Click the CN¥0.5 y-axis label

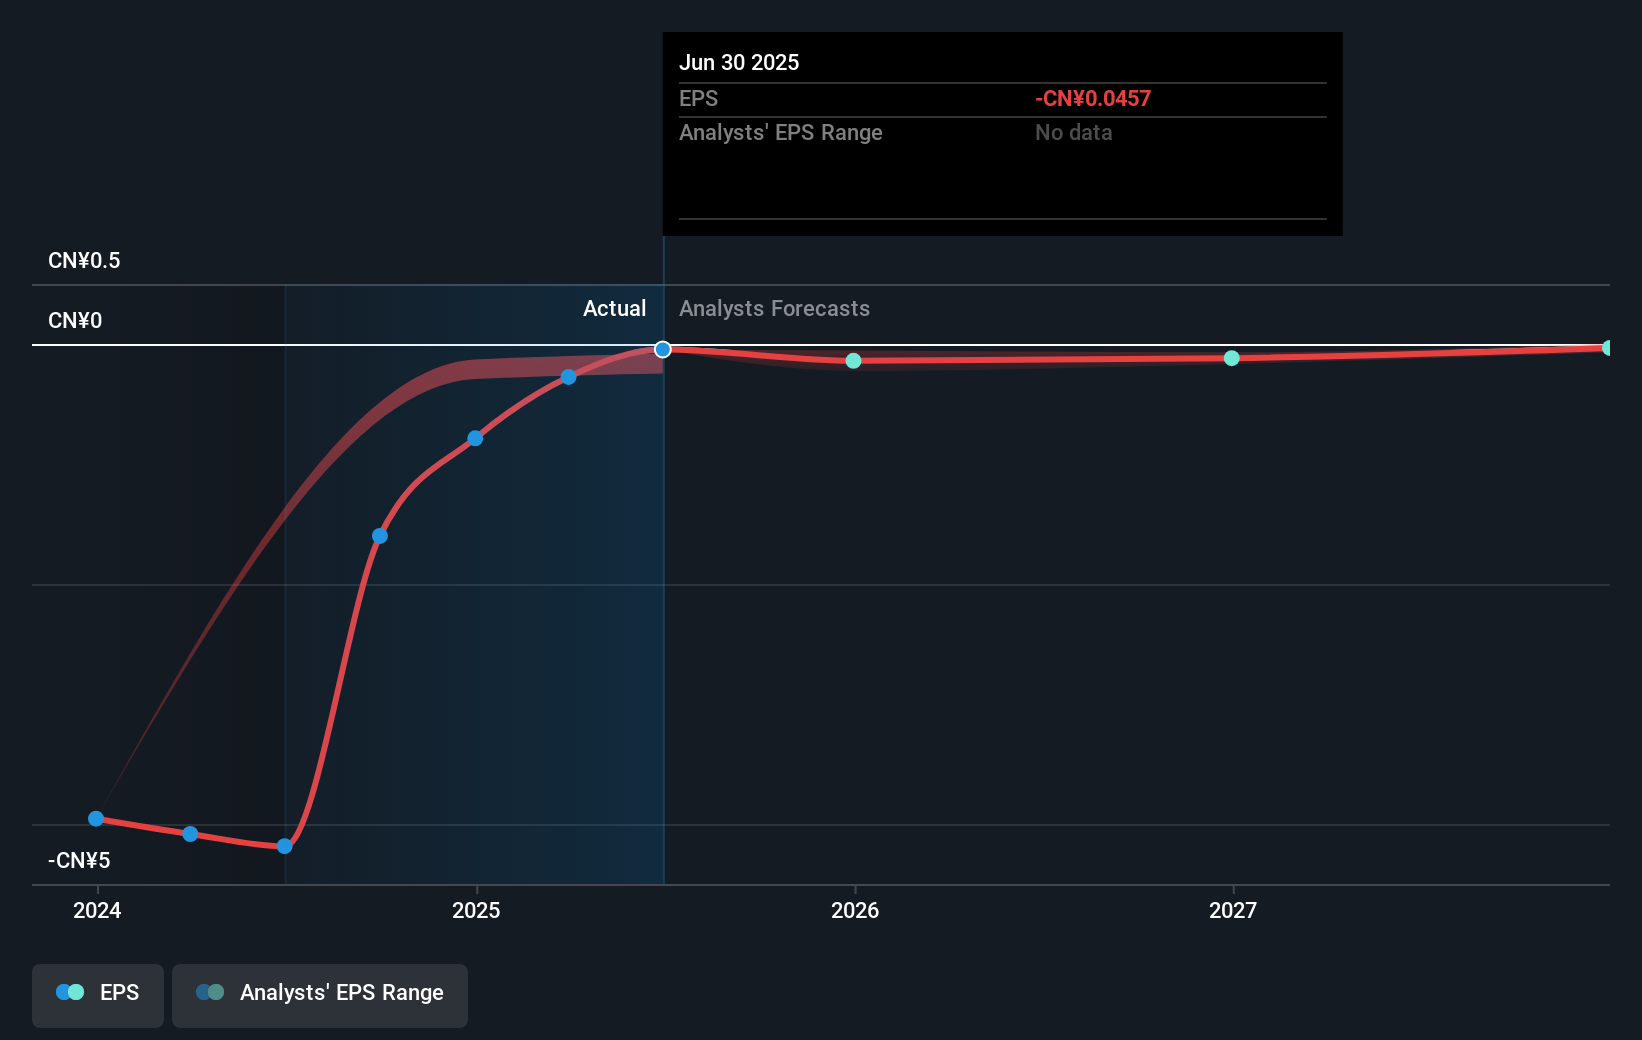pyautogui.click(x=84, y=260)
